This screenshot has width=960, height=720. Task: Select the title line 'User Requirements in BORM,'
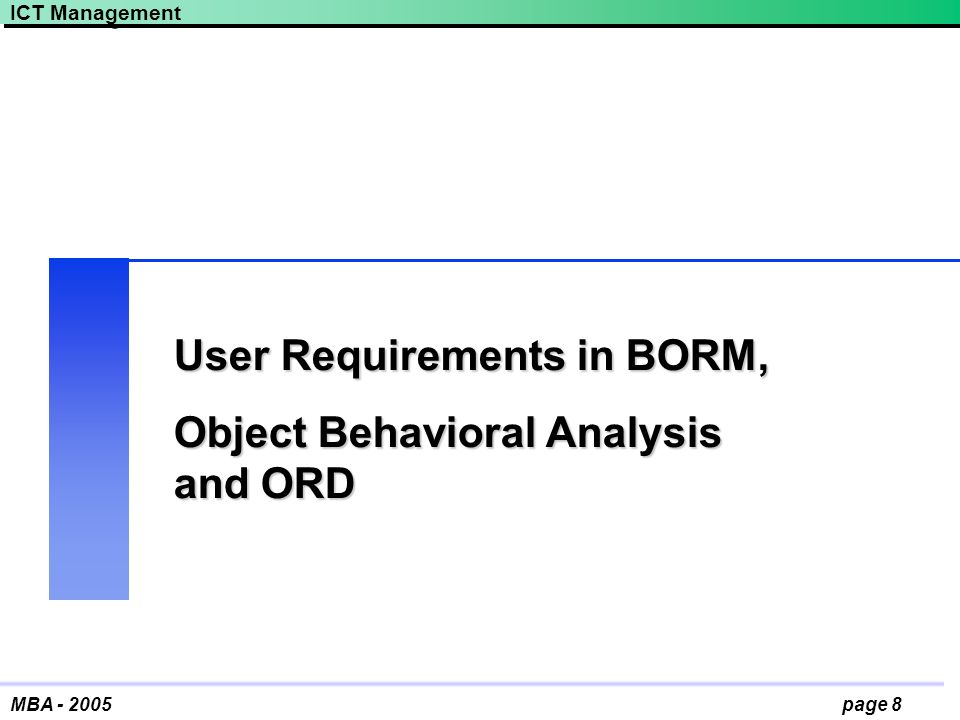click(471, 356)
